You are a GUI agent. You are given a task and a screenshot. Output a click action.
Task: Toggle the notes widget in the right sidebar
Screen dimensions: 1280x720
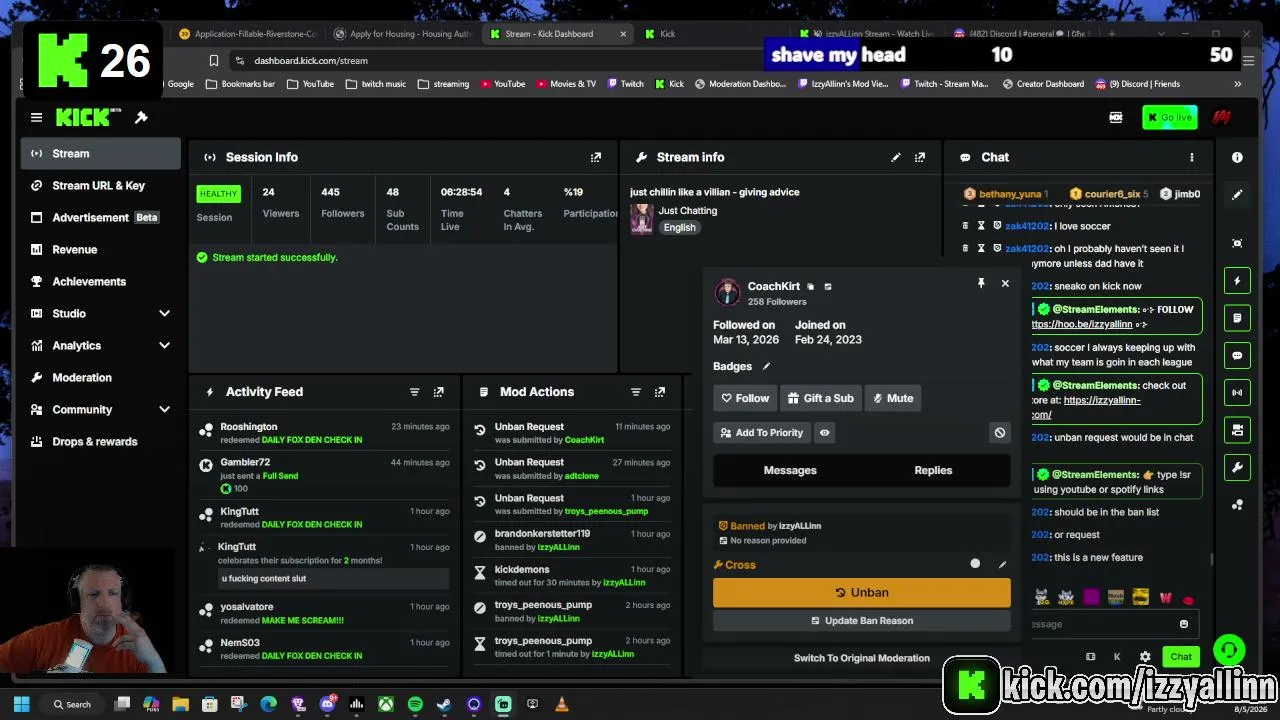click(x=1237, y=318)
